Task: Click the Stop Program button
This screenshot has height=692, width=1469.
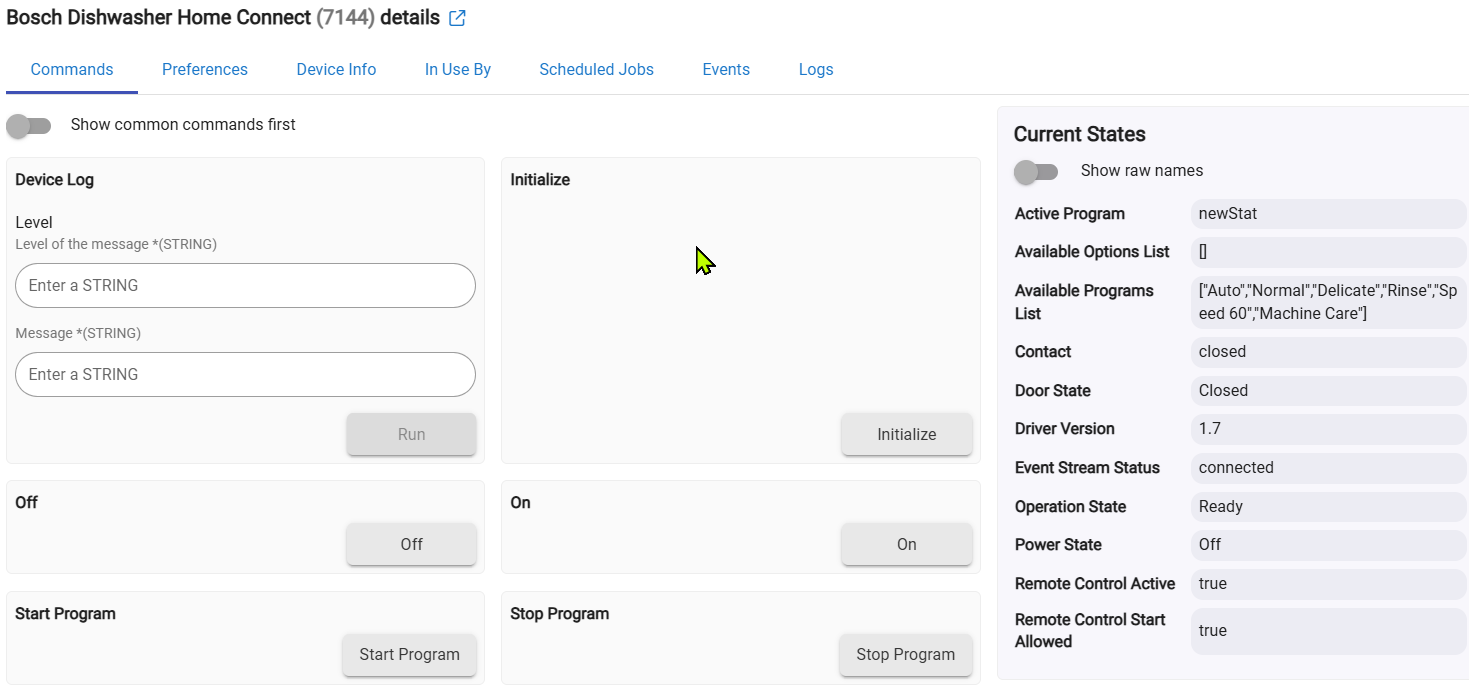Action: pos(905,655)
